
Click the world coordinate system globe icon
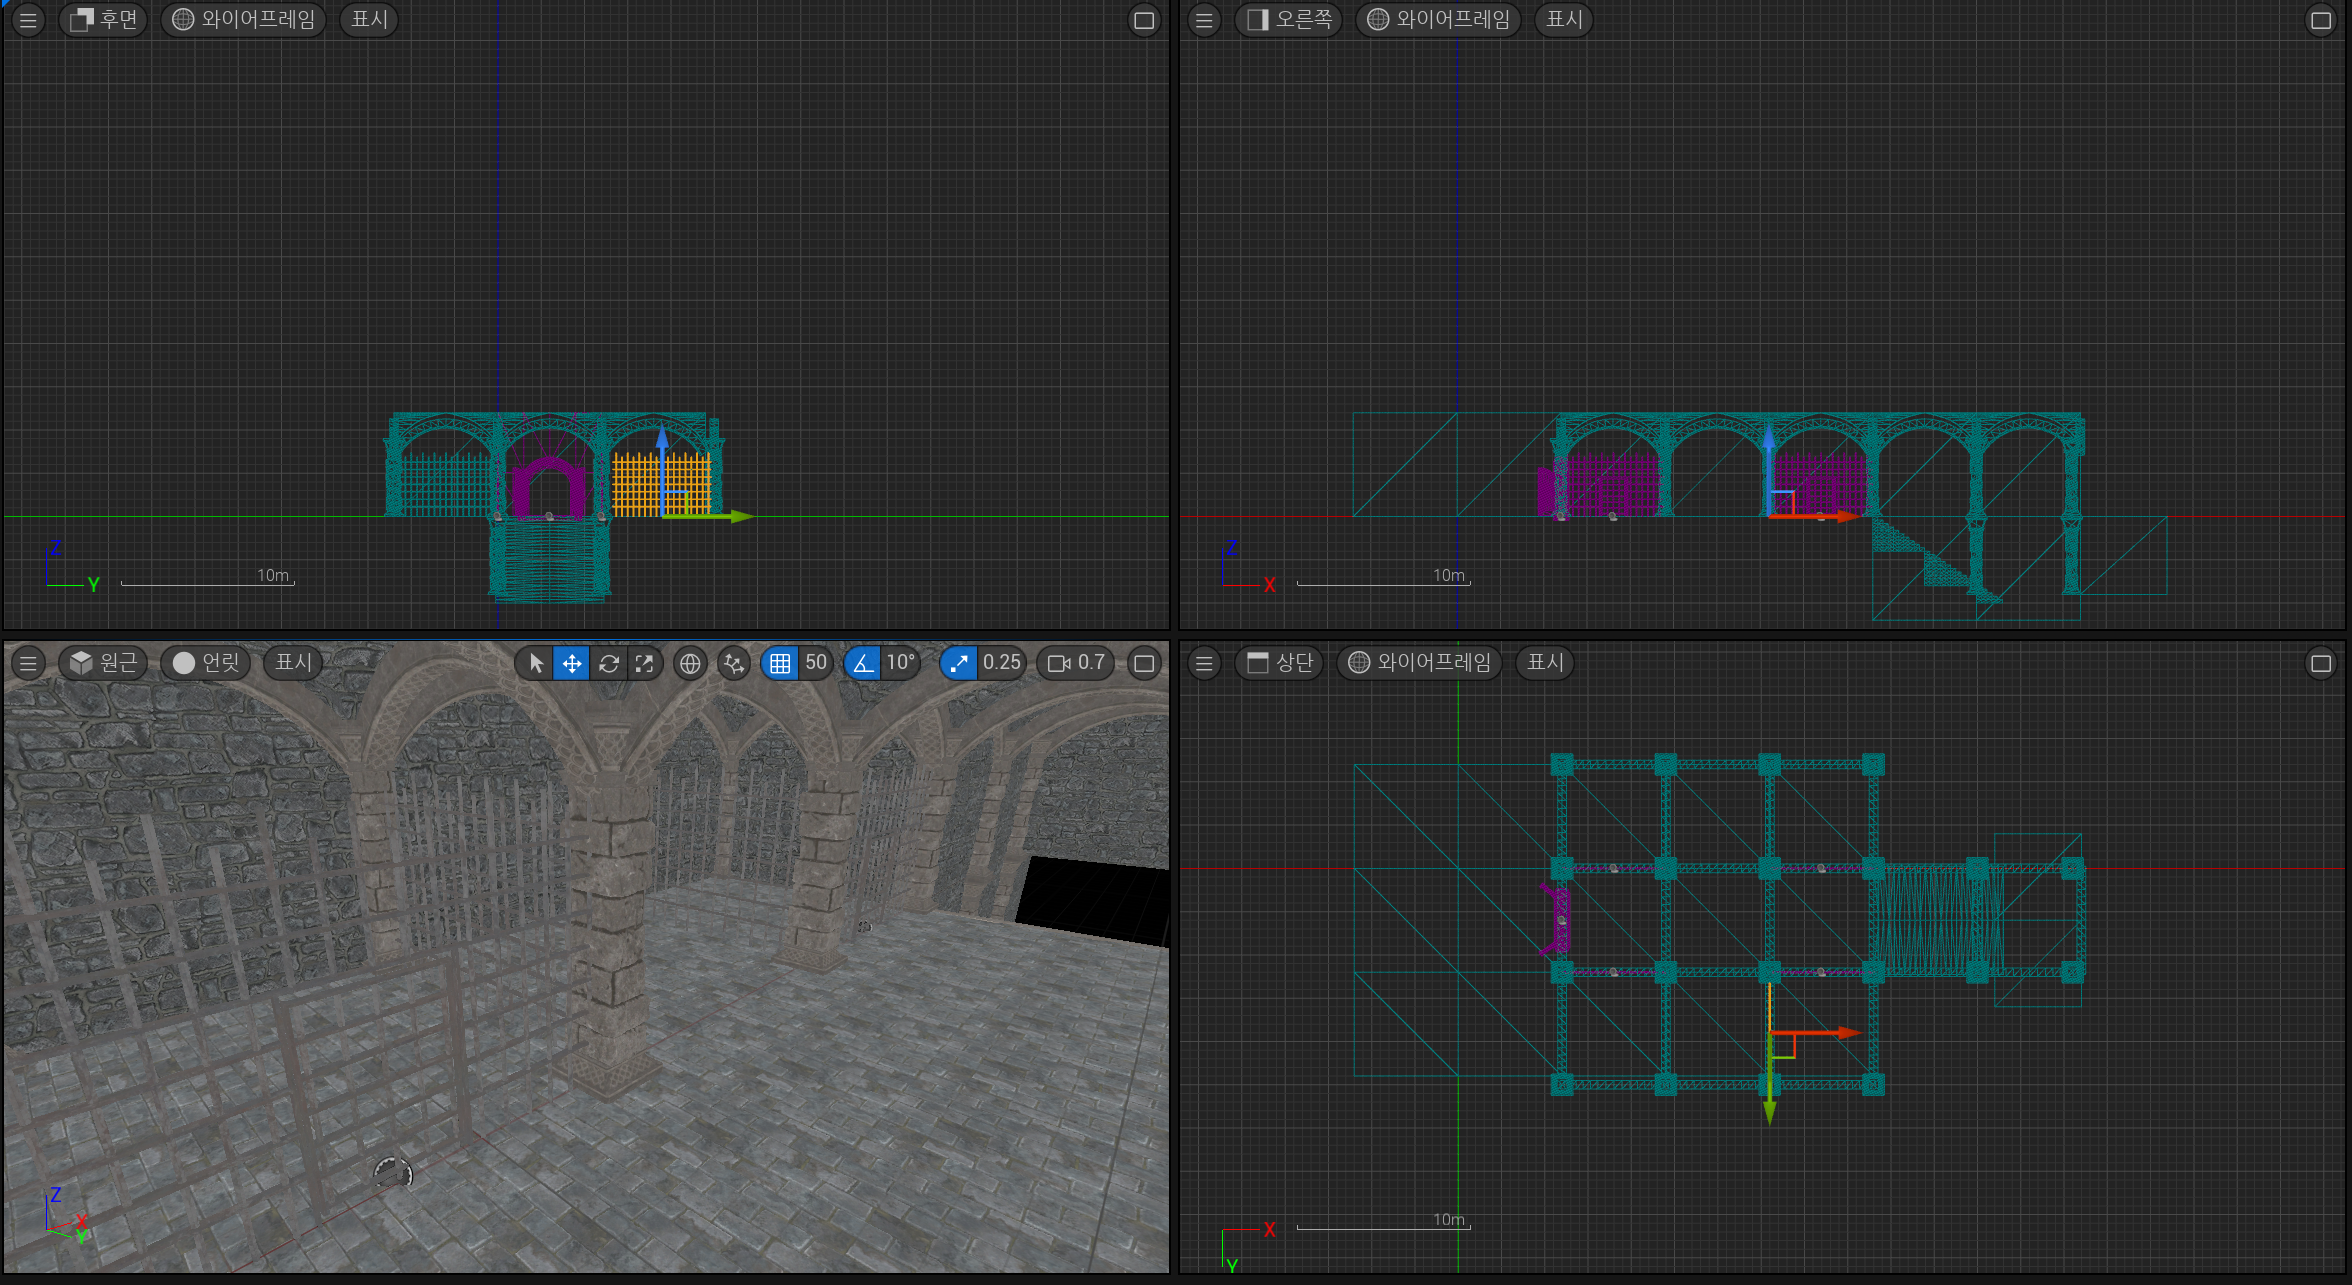(x=690, y=663)
